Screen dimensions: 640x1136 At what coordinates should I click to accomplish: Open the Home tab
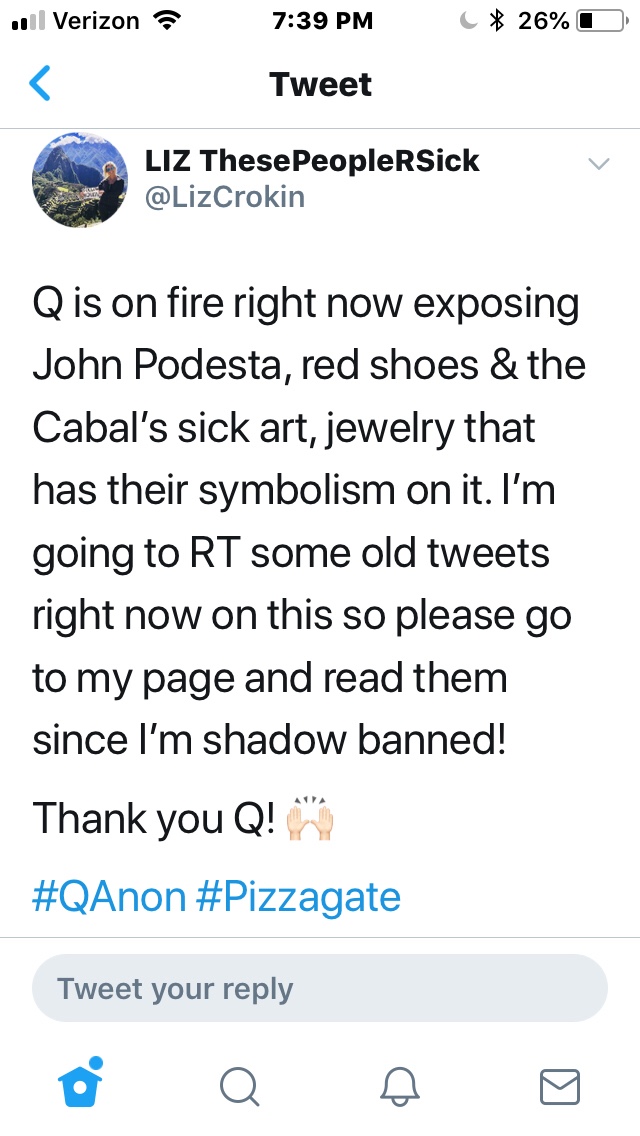[82, 1083]
